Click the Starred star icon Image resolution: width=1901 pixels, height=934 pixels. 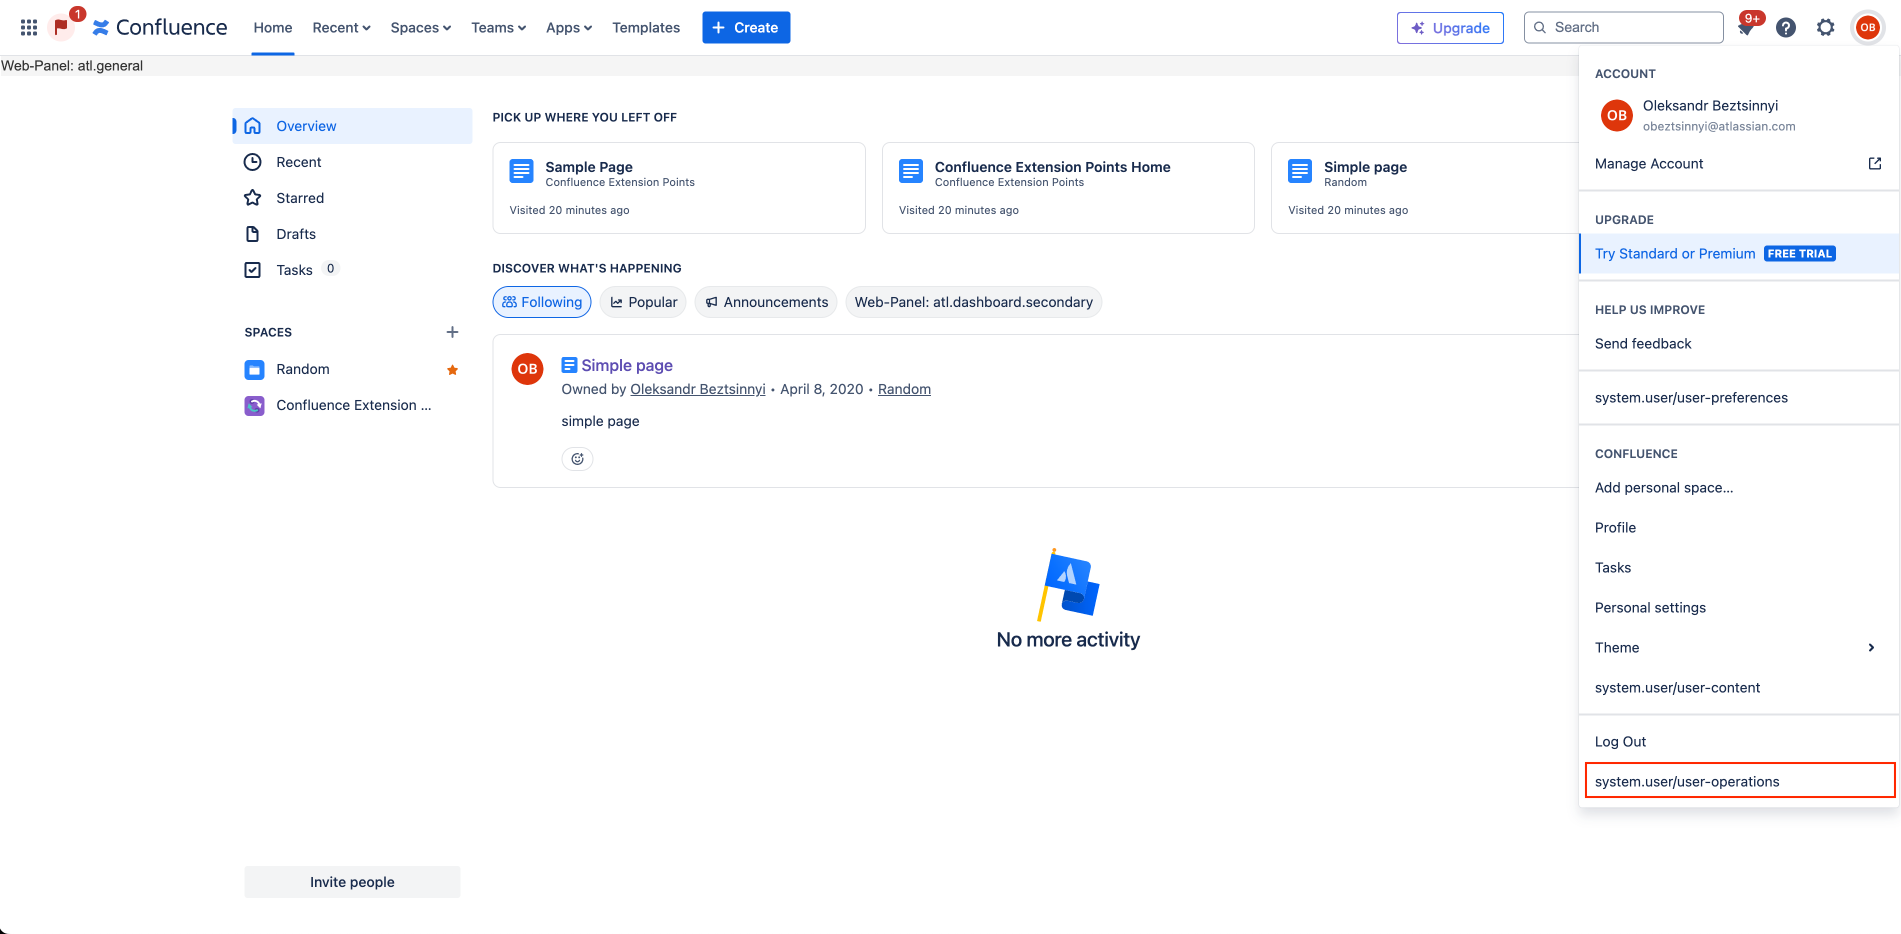click(x=253, y=198)
